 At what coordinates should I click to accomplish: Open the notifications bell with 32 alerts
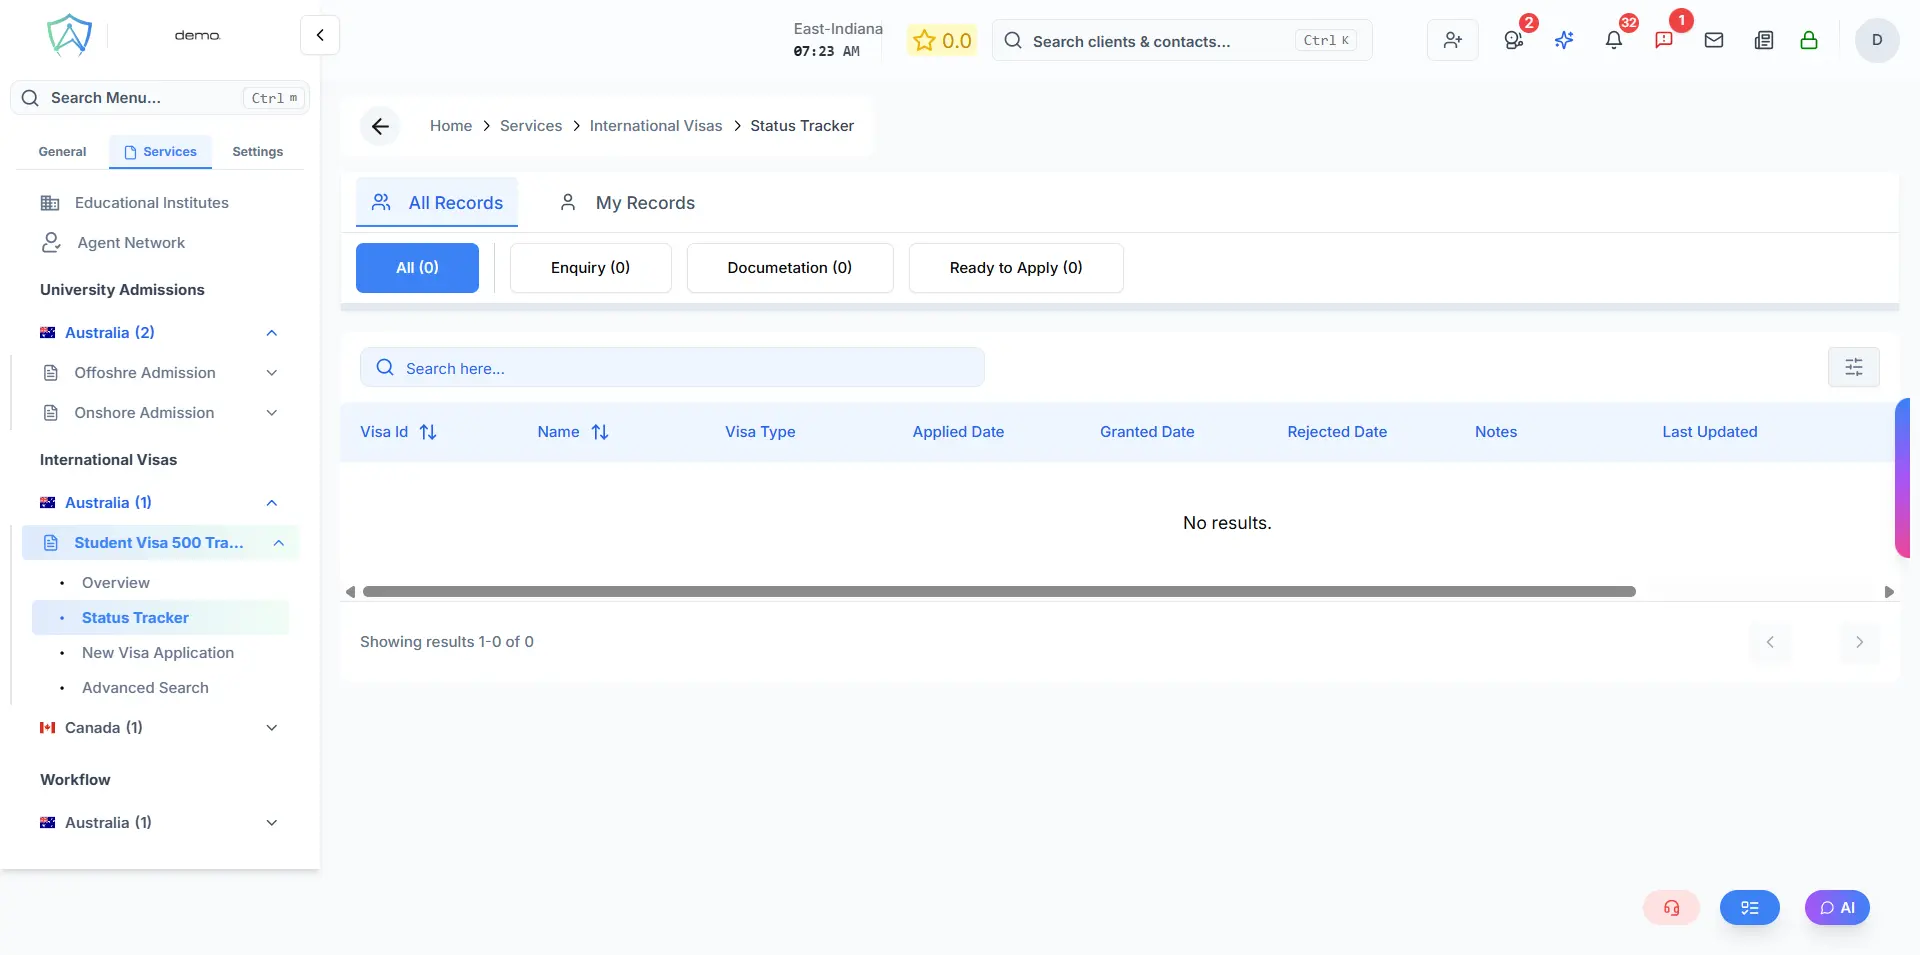1613,40
